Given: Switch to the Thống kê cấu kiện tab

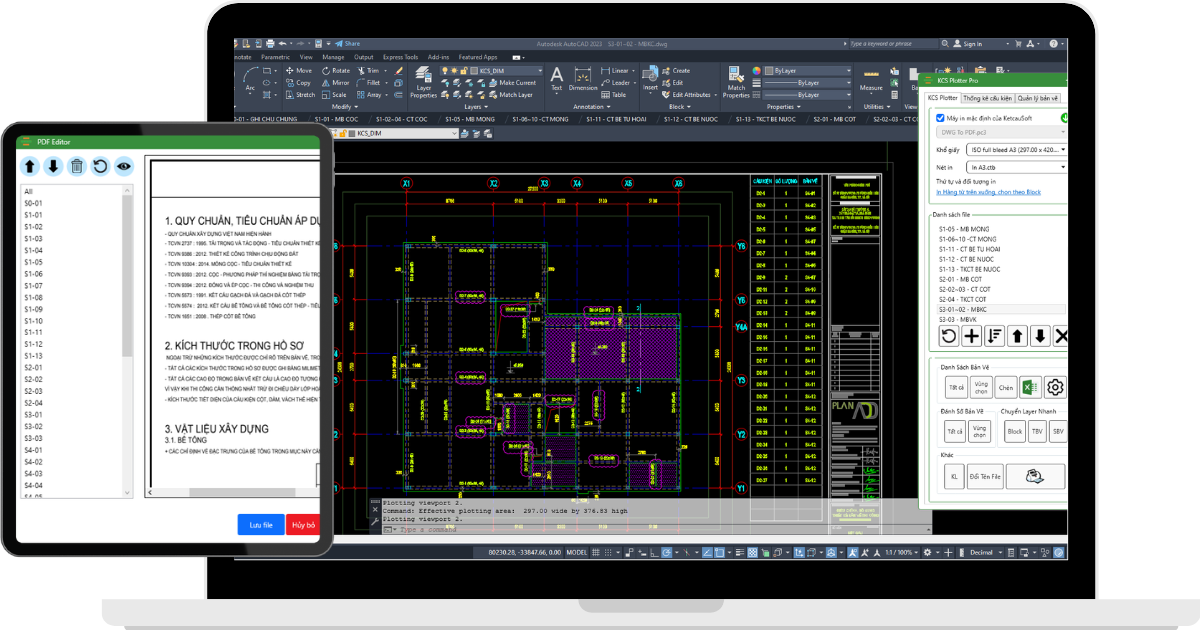Looking at the screenshot, I should coord(987,98).
